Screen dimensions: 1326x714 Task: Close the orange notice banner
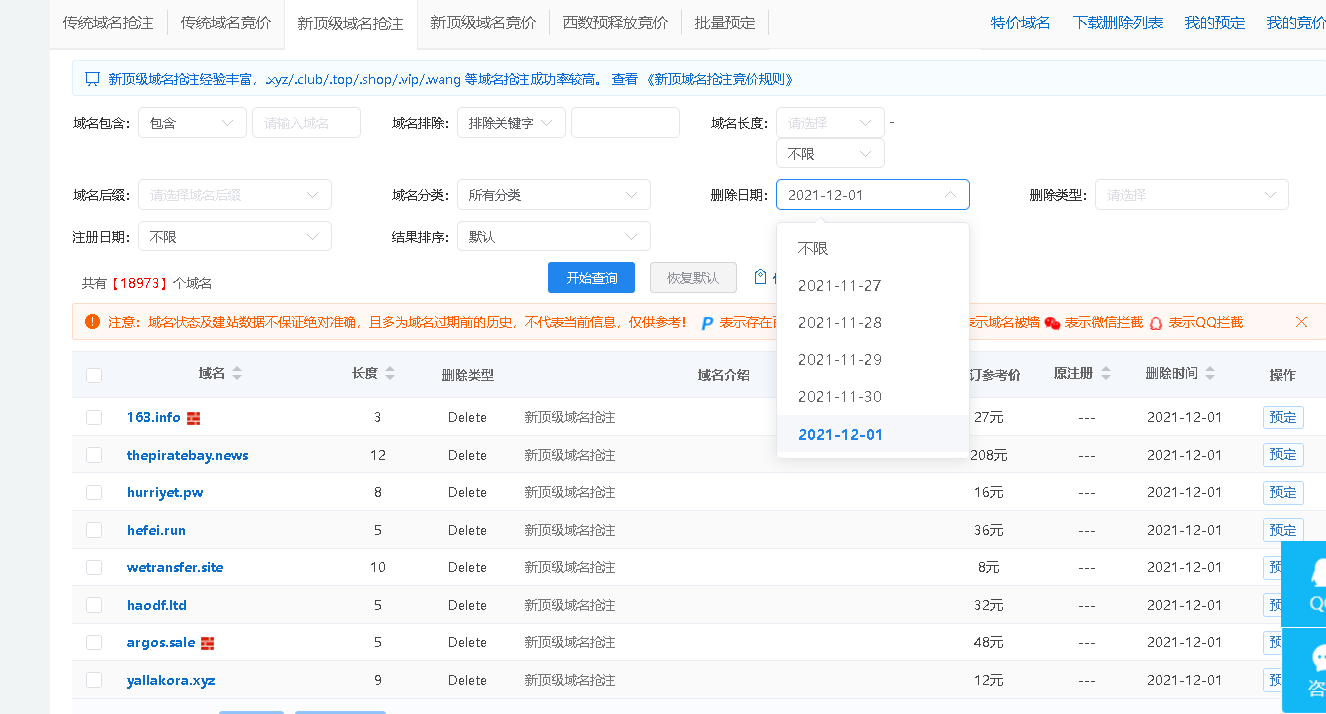click(1301, 322)
